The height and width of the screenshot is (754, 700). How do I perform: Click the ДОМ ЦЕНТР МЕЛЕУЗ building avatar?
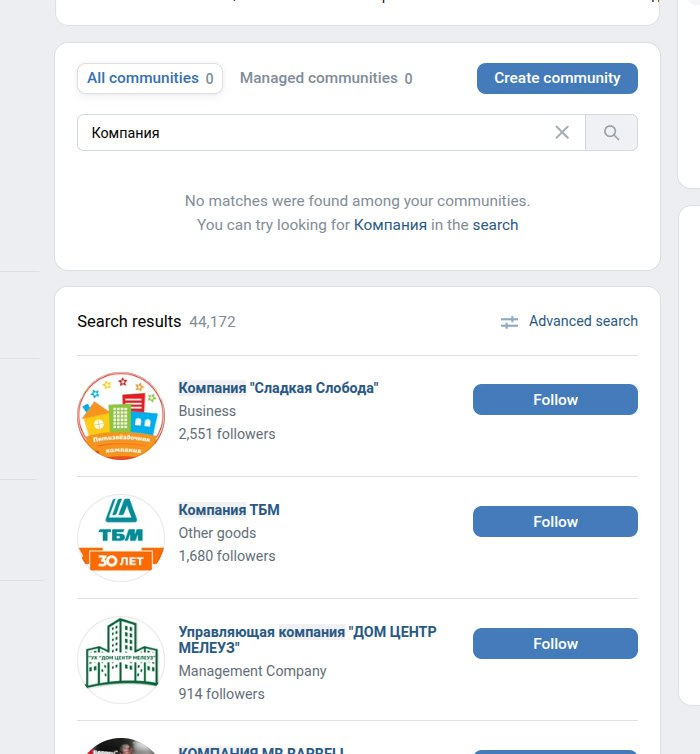point(121,660)
